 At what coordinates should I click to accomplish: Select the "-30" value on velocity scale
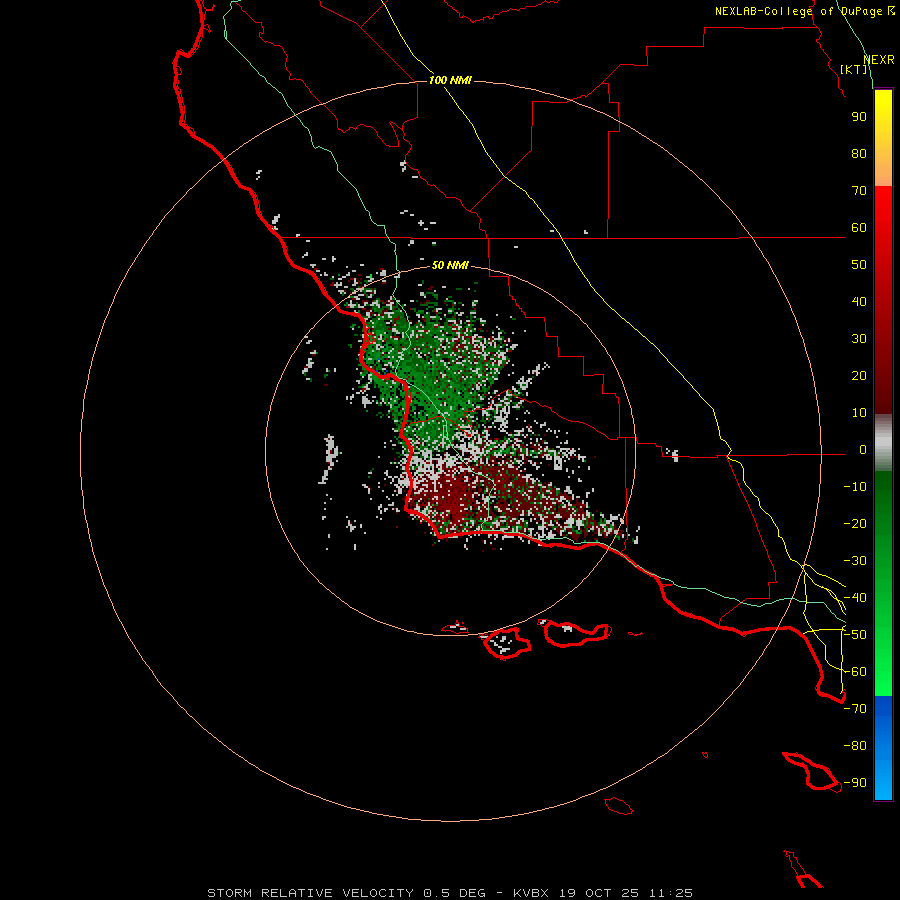(x=855, y=561)
